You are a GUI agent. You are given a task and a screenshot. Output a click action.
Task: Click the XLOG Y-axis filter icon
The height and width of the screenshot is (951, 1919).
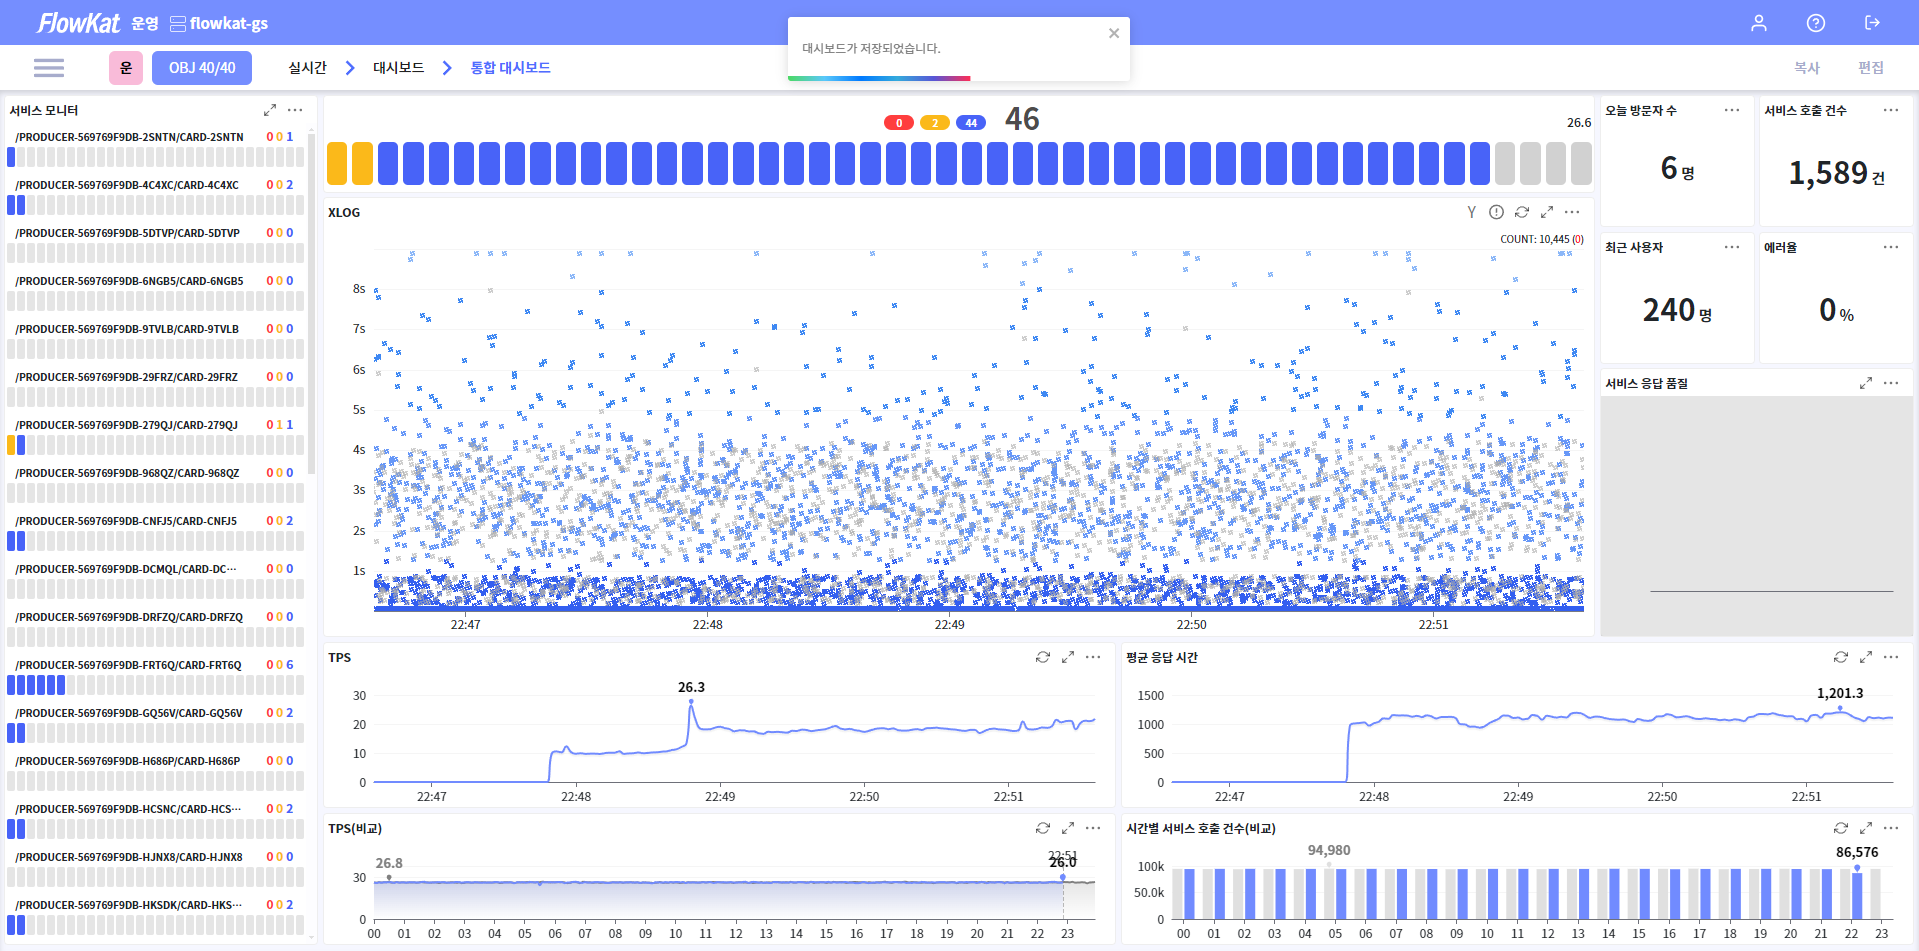point(1471,212)
